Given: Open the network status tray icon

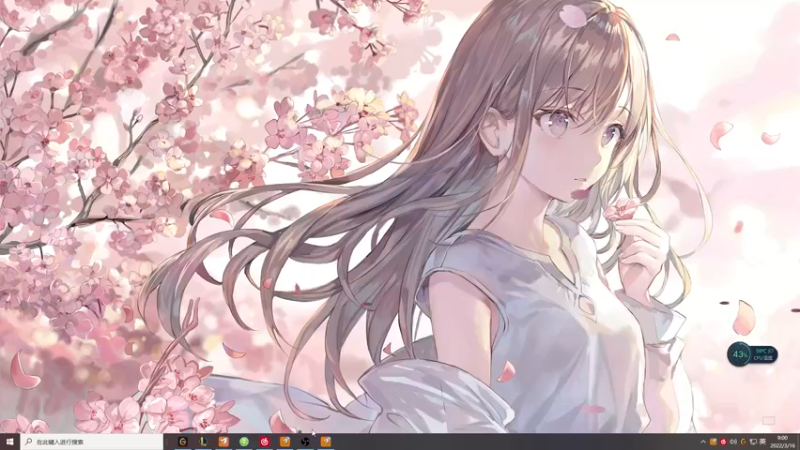Looking at the screenshot, I should [753, 442].
